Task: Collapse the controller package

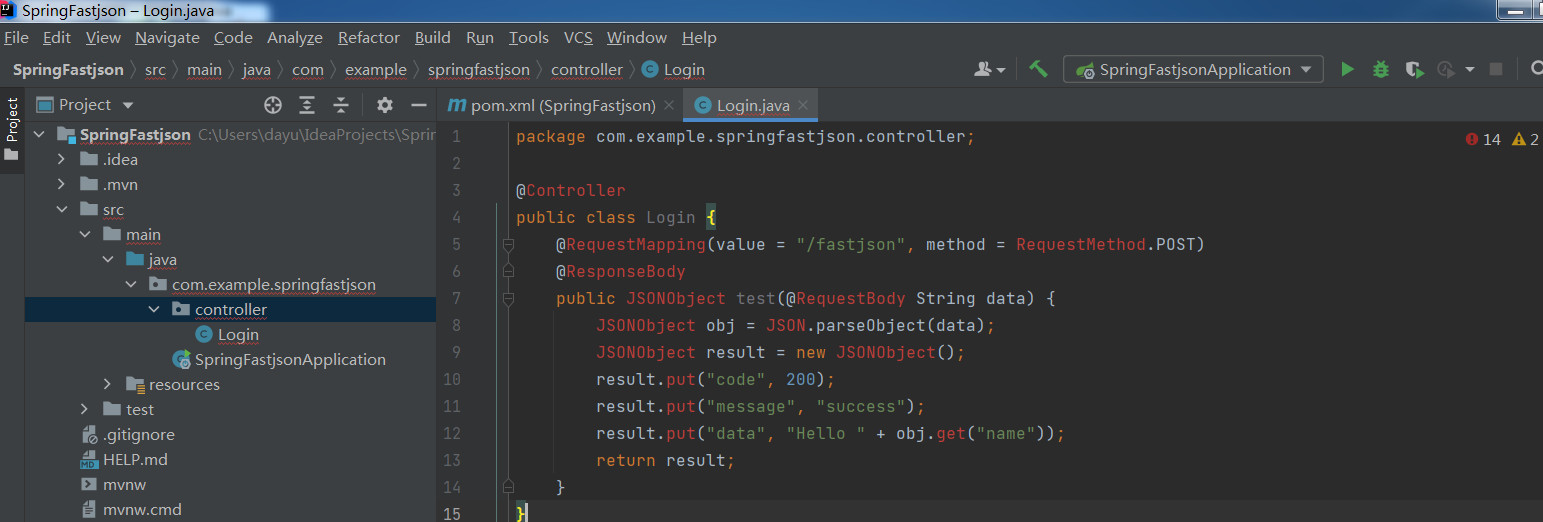Action: 154,310
